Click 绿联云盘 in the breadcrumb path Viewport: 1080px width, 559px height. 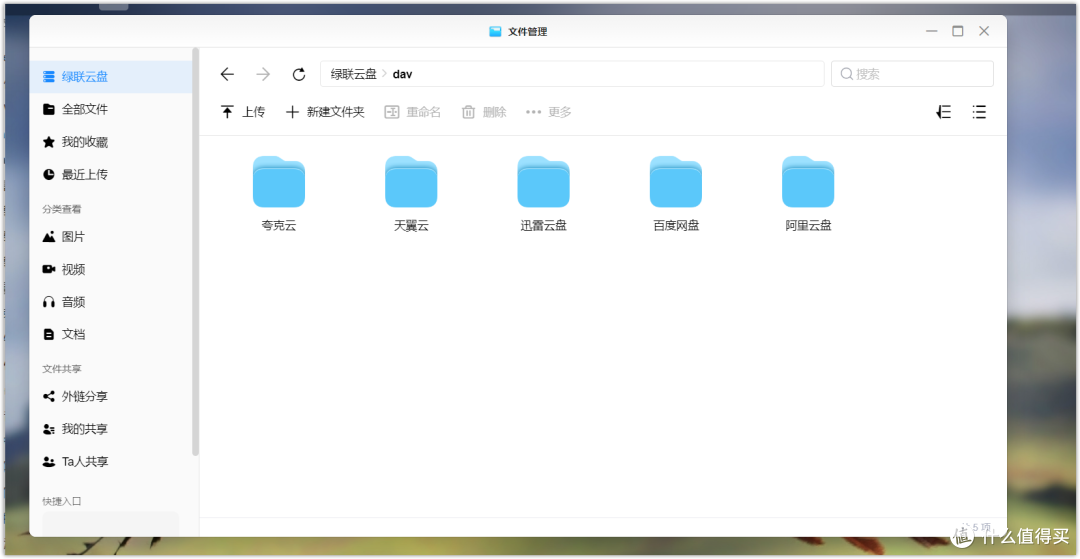(x=353, y=74)
